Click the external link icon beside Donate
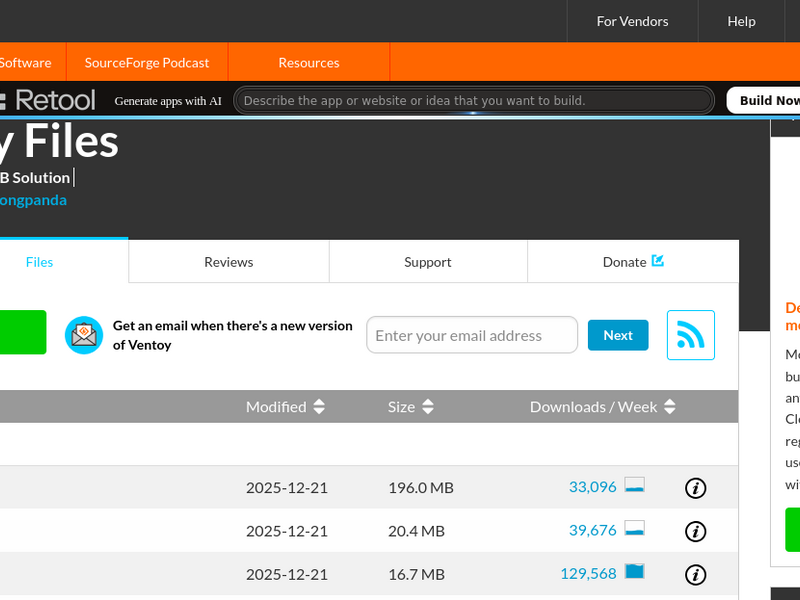Image resolution: width=800 pixels, height=600 pixels. tap(658, 261)
